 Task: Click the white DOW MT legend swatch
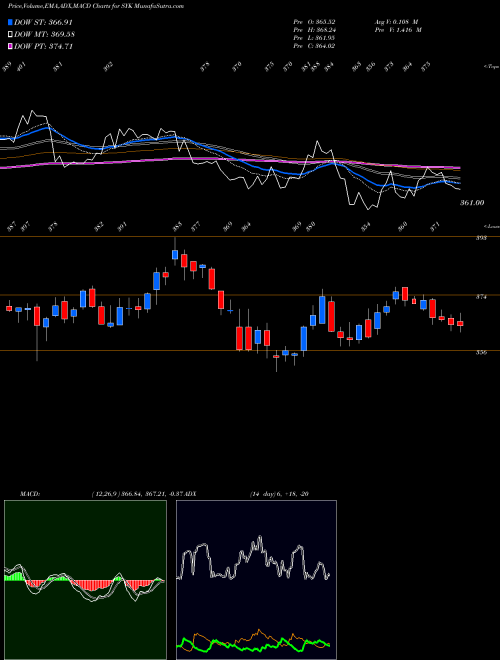click(x=10, y=35)
